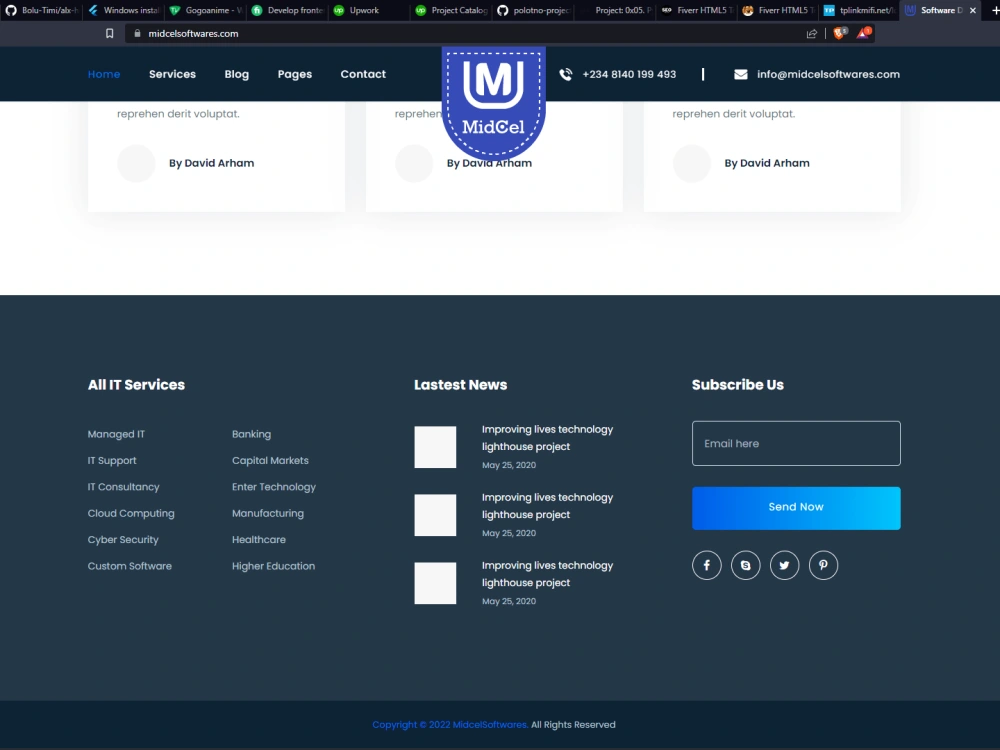Image resolution: width=1000 pixels, height=750 pixels.
Task: Open the Blog nav menu
Action: [x=237, y=74]
